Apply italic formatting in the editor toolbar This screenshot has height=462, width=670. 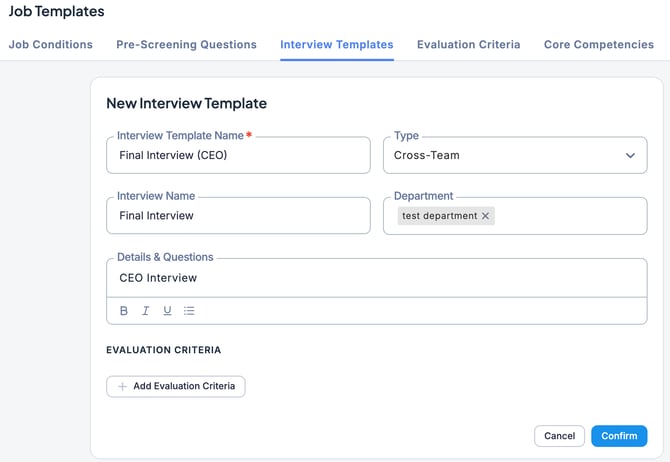145,311
